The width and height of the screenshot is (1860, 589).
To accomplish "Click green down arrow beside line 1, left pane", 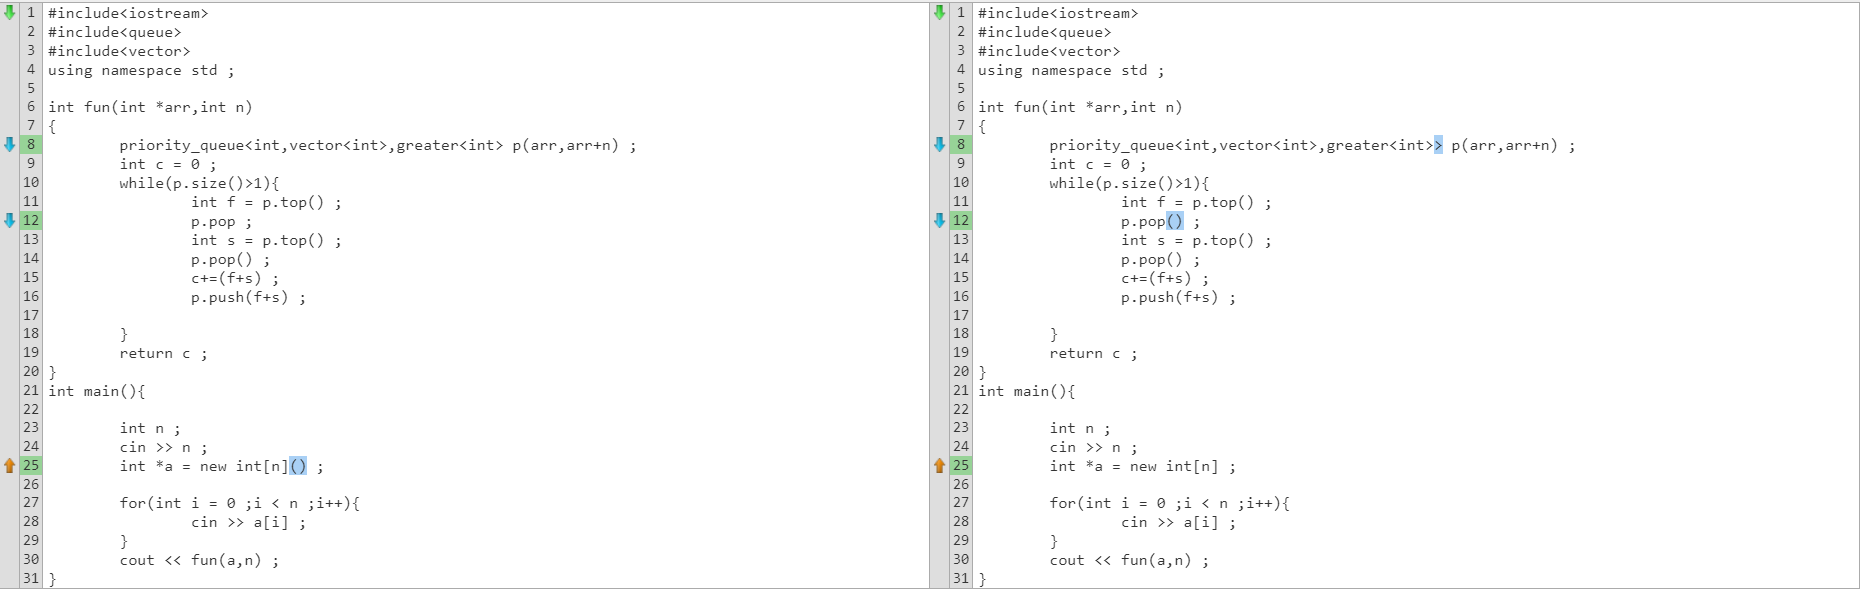I will (10, 13).
